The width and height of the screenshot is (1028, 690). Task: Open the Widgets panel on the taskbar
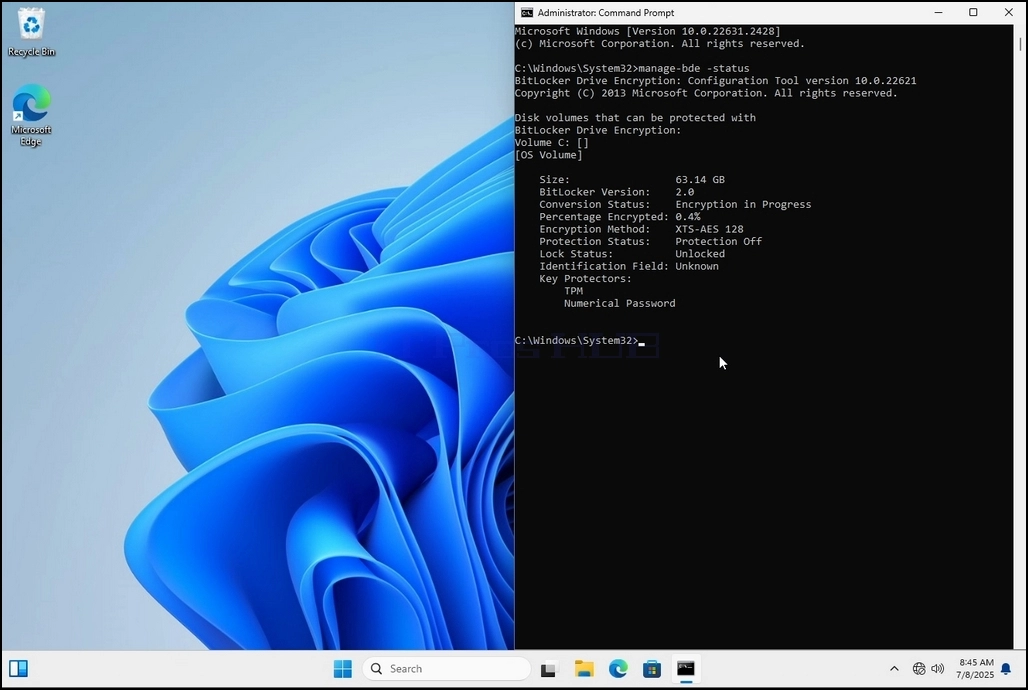[18, 668]
